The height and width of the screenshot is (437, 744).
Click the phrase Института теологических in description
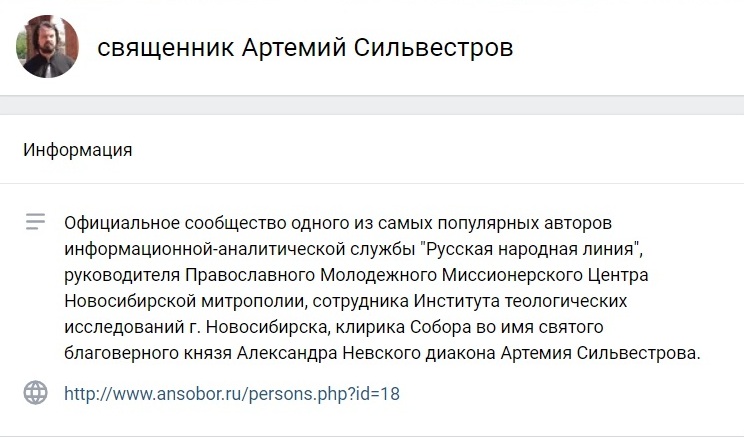(x=521, y=301)
